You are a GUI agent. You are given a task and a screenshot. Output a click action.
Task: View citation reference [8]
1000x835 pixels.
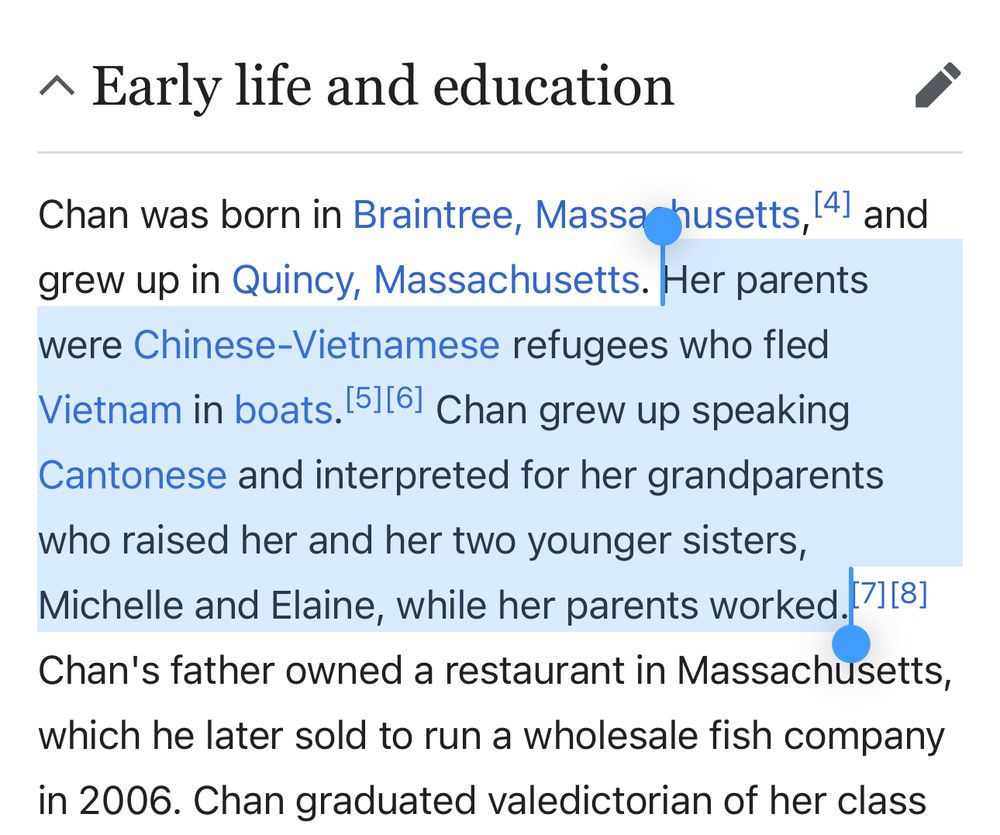coord(908,594)
